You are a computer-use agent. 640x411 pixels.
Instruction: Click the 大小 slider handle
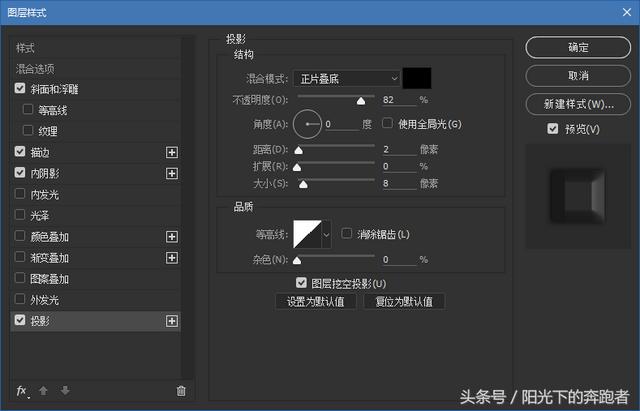(x=303, y=184)
